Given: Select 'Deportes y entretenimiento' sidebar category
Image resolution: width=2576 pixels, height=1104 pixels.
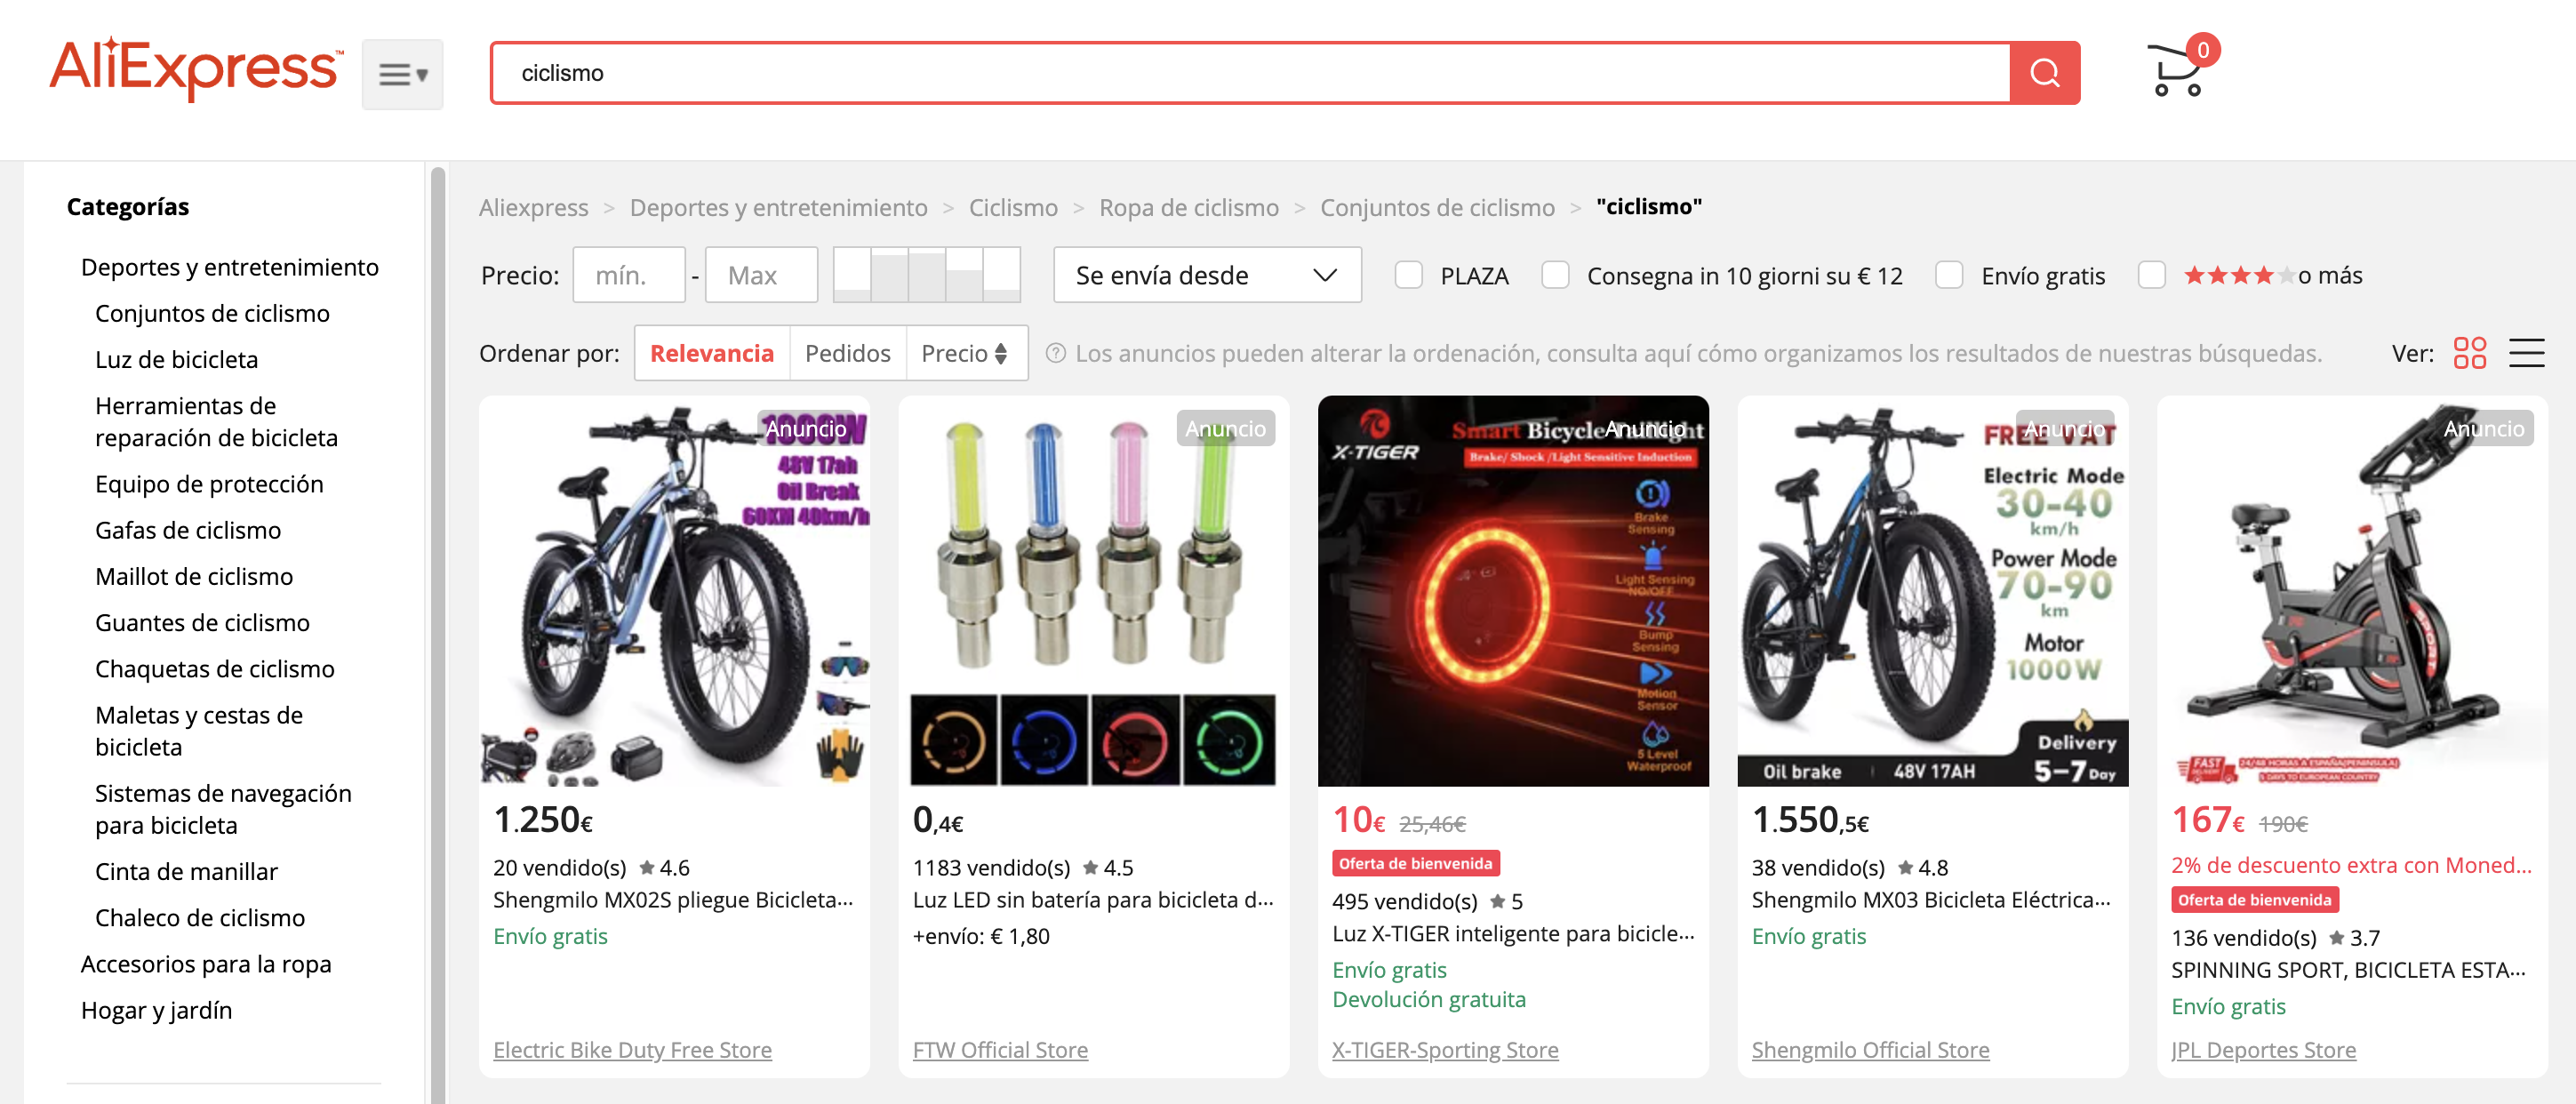Looking at the screenshot, I should click(x=229, y=267).
